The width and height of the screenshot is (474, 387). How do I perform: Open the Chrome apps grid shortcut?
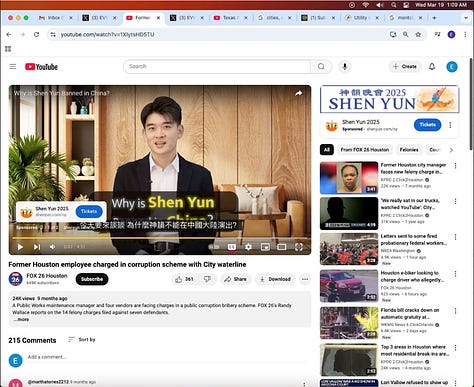click(8, 49)
